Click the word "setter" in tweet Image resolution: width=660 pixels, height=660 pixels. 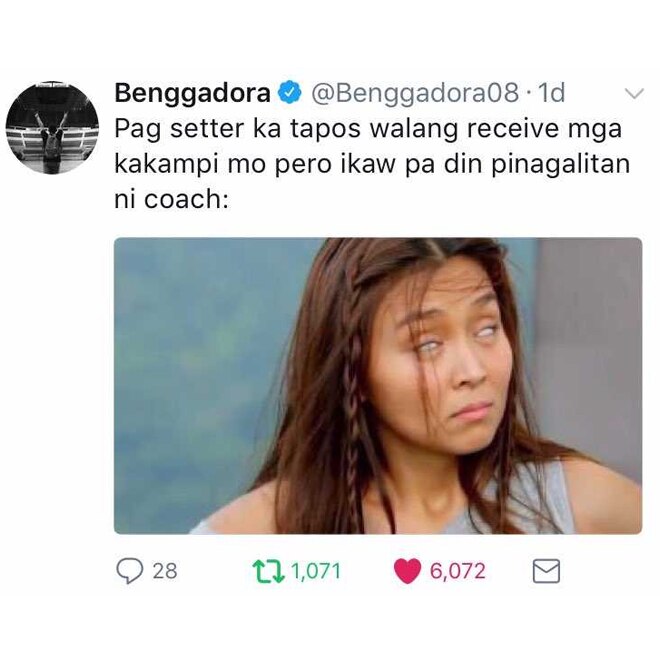(x=207, y=128)
